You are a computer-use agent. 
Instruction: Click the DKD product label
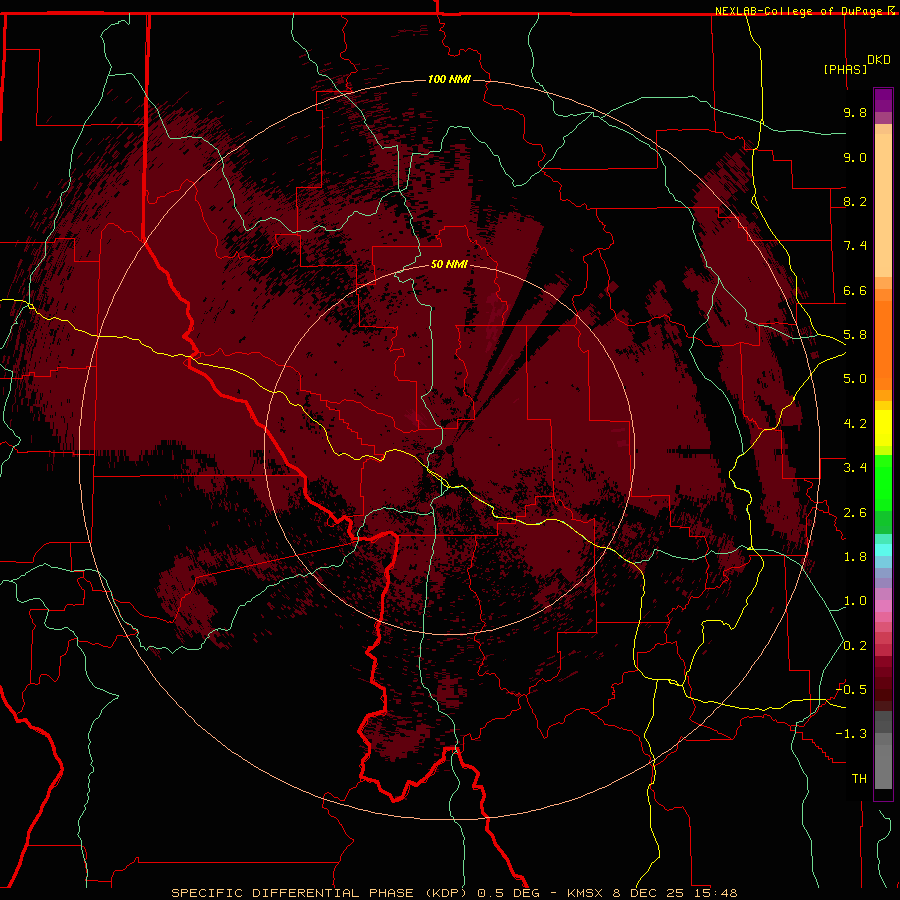879,60
